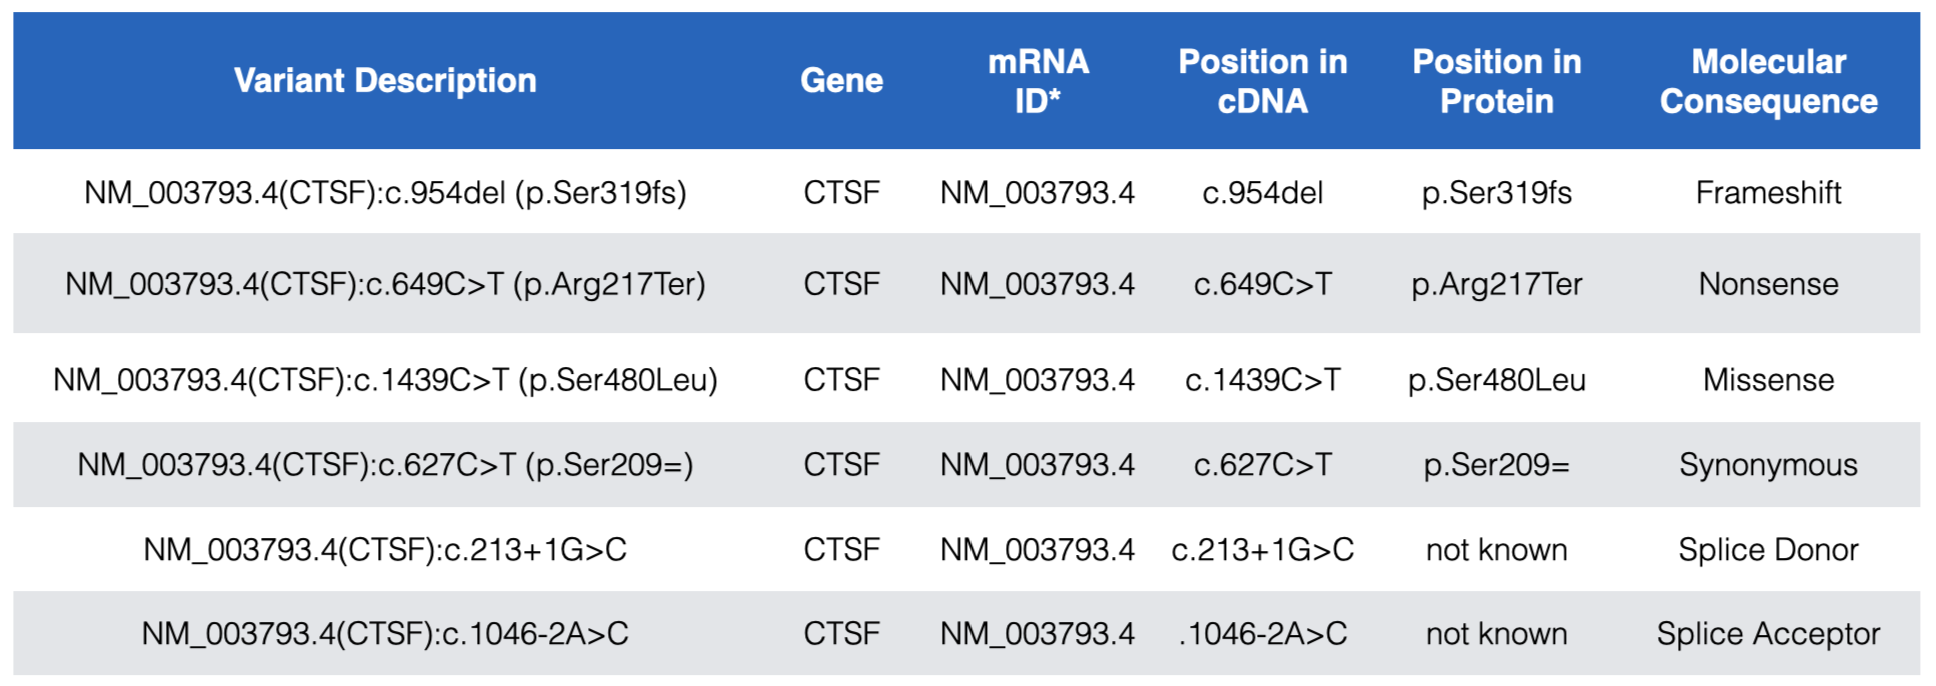Click the p.Arg217Ter protein position cell
Viewport: 1936px width, 686px height.
coord(1496,284)
